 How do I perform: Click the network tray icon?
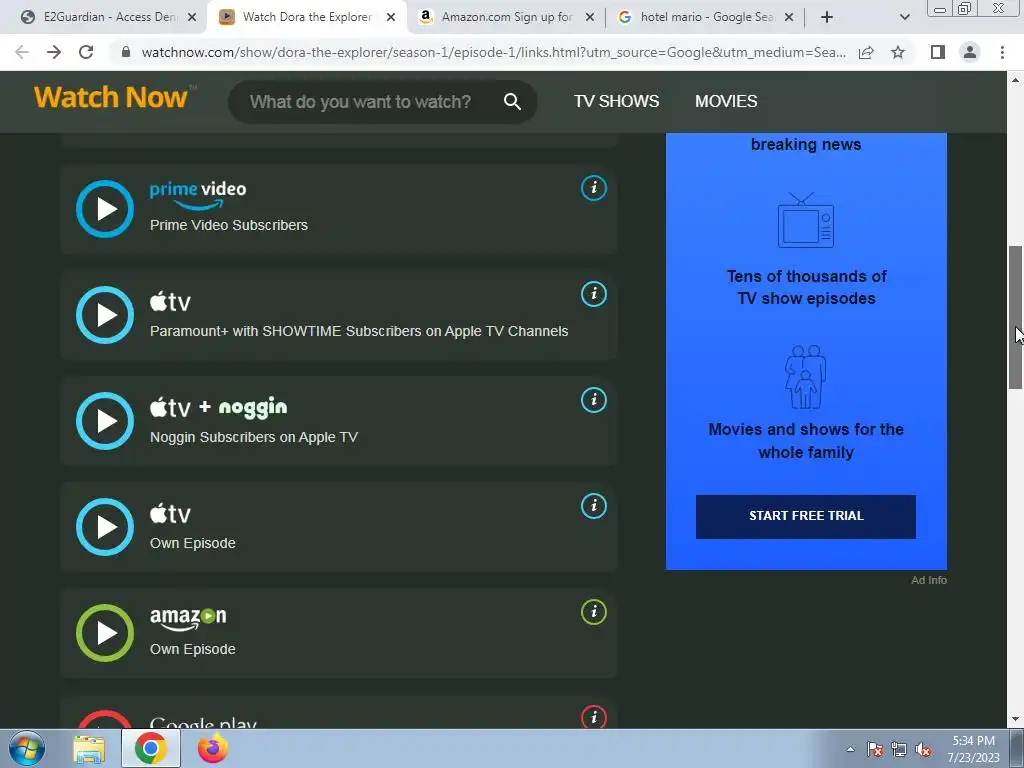[899, 749]
